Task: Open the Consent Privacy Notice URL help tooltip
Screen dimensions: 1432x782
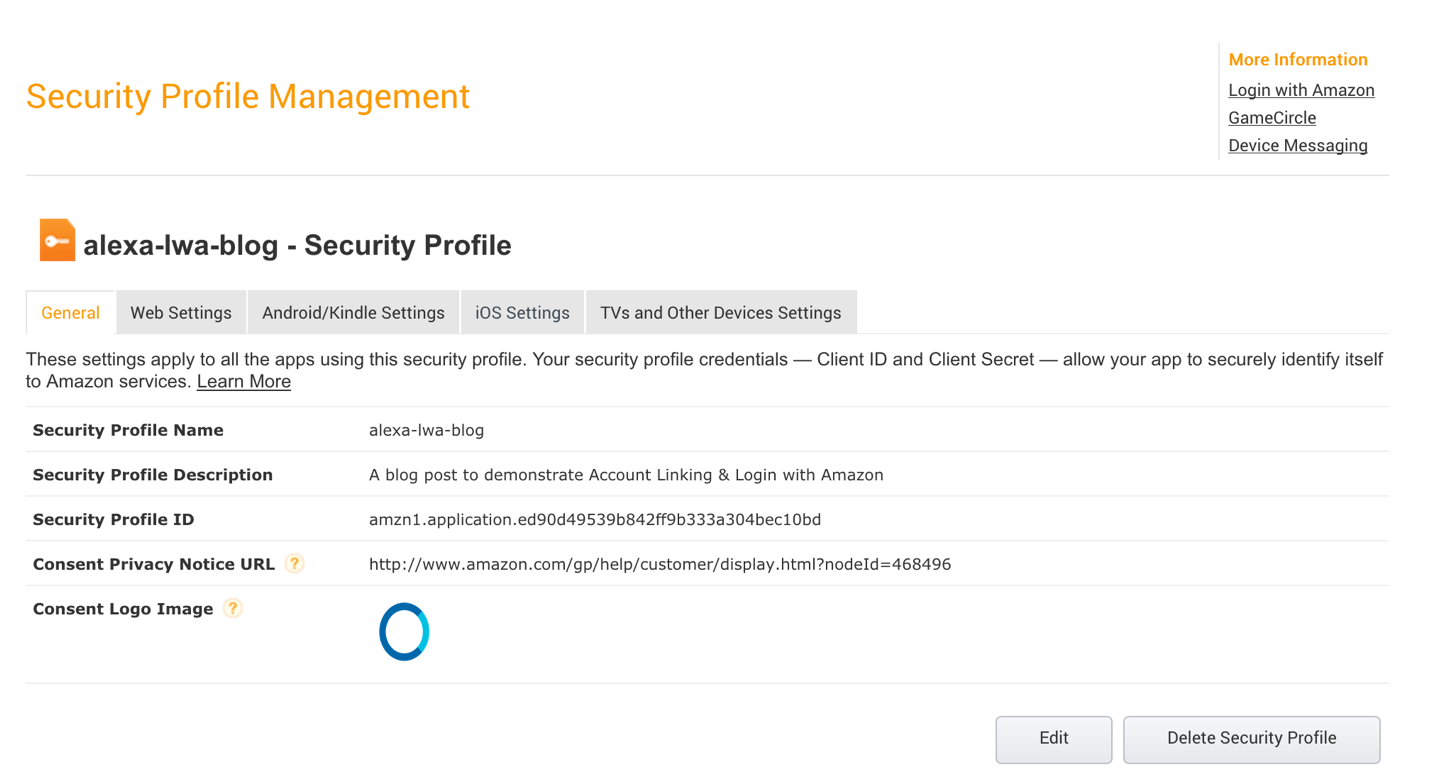Action: pyautogui.click(x=295, y=564)
